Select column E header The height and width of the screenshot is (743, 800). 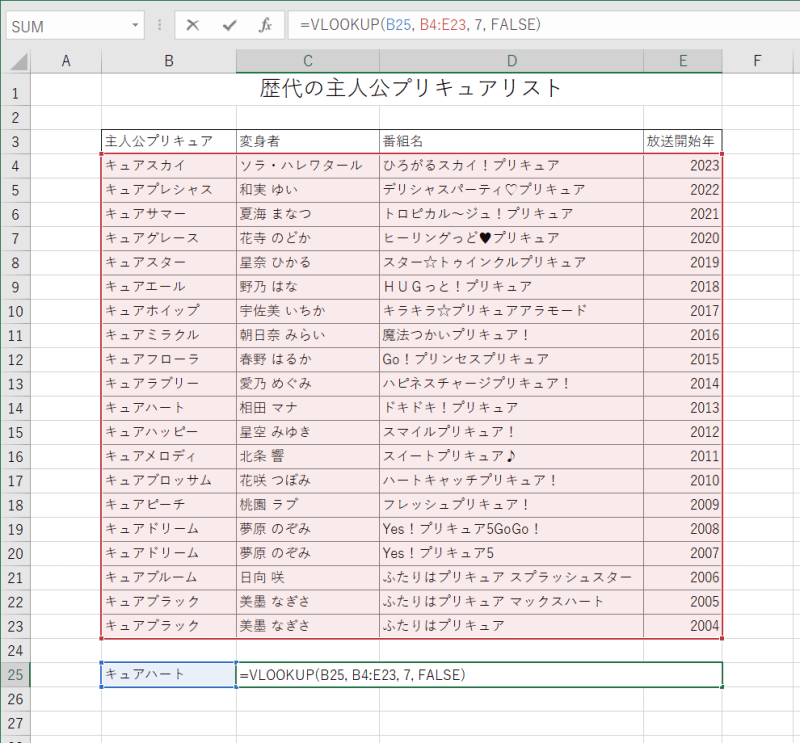click(683, 61)
